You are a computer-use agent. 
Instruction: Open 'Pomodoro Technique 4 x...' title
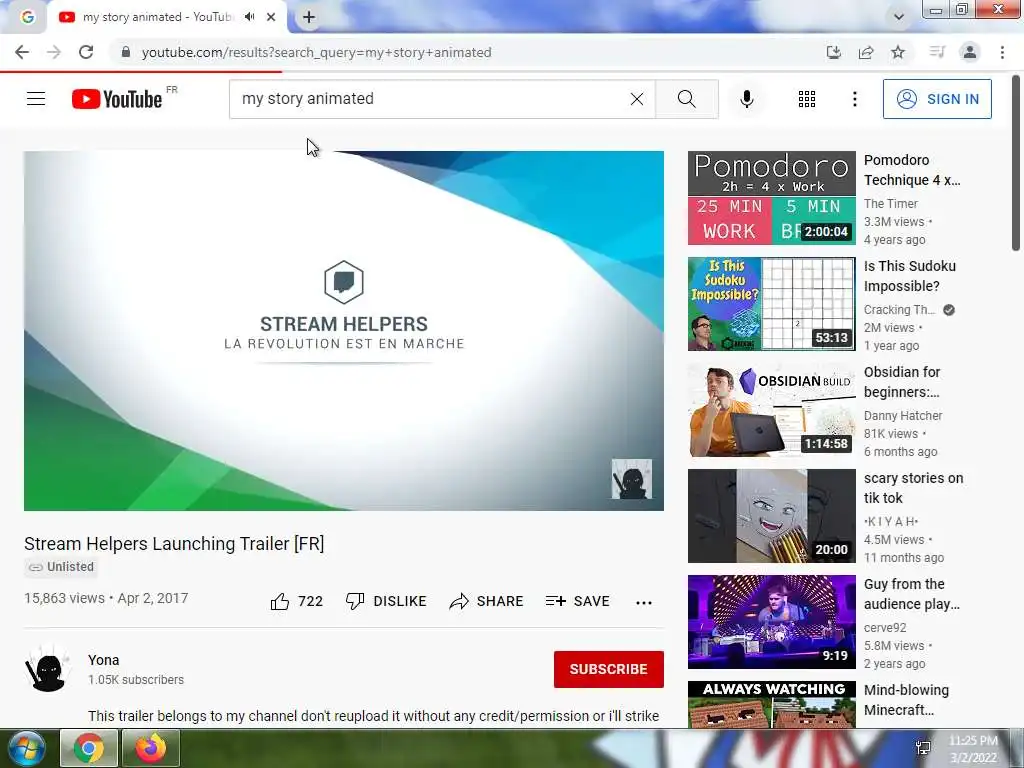[912, 170]
